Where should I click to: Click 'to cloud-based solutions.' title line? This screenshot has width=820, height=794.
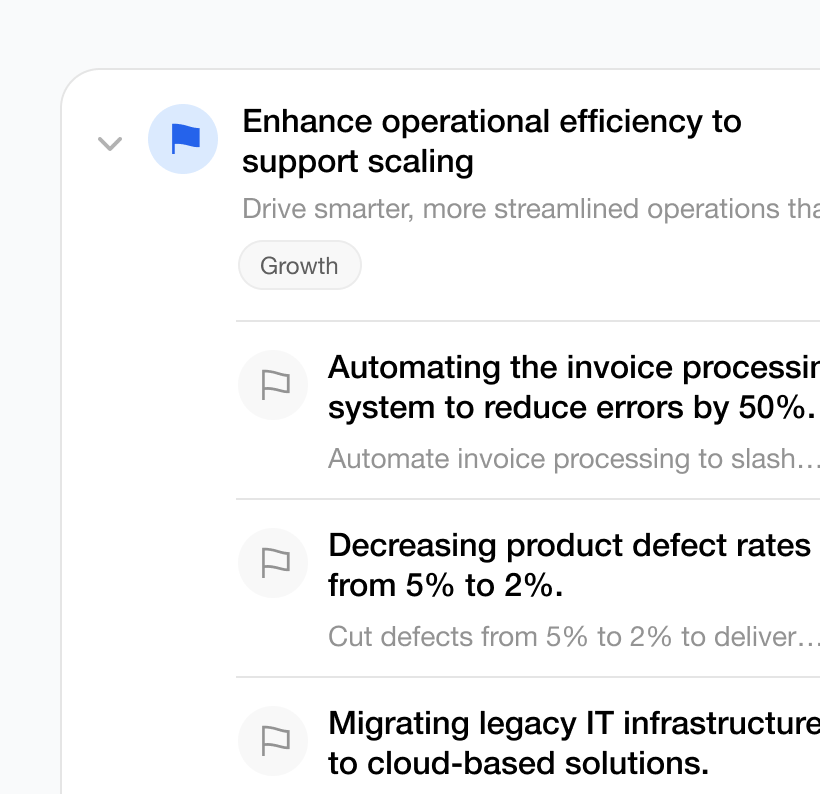[x=518, y=764]
